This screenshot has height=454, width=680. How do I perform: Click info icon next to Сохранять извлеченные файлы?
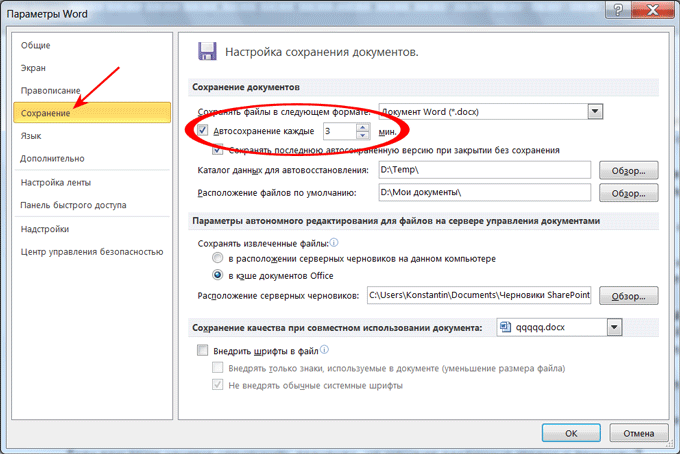(333, 241)
